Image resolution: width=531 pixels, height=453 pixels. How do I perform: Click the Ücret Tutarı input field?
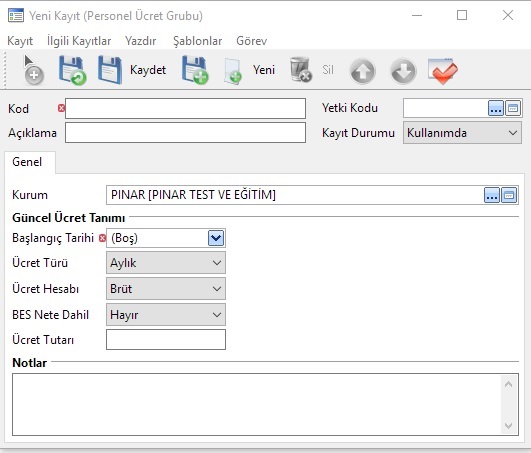(166, 340)
